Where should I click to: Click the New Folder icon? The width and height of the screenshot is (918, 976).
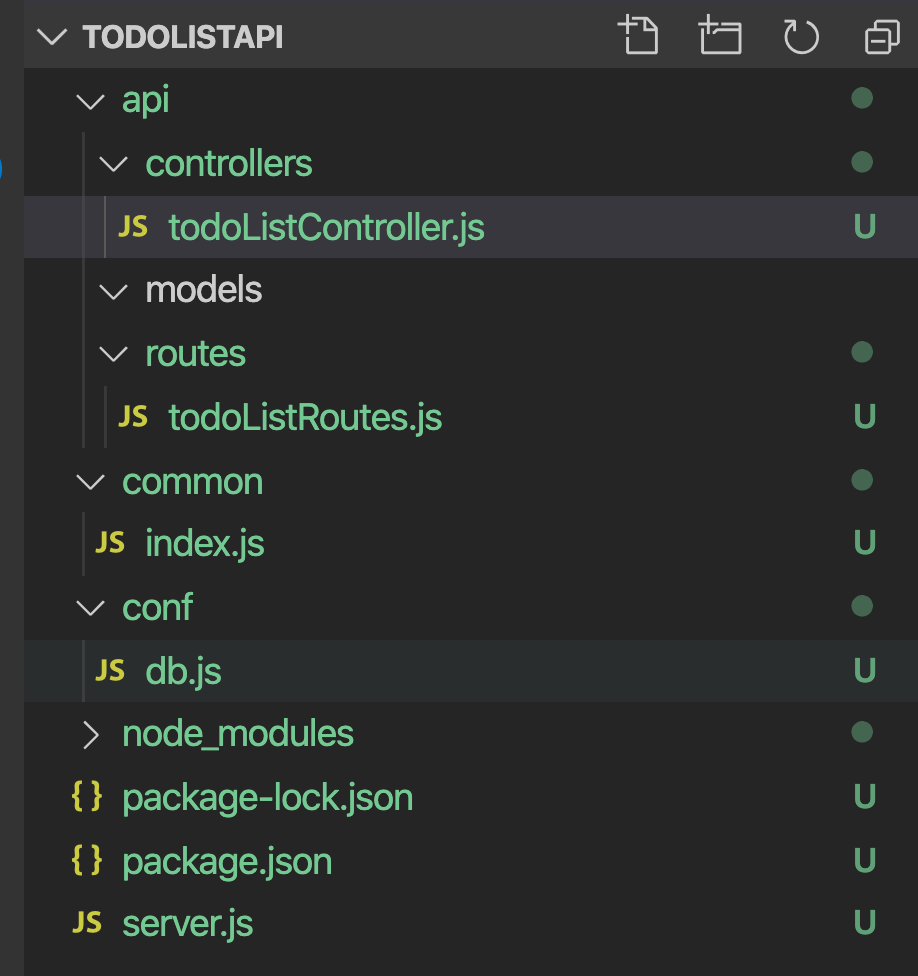point(720,37)
